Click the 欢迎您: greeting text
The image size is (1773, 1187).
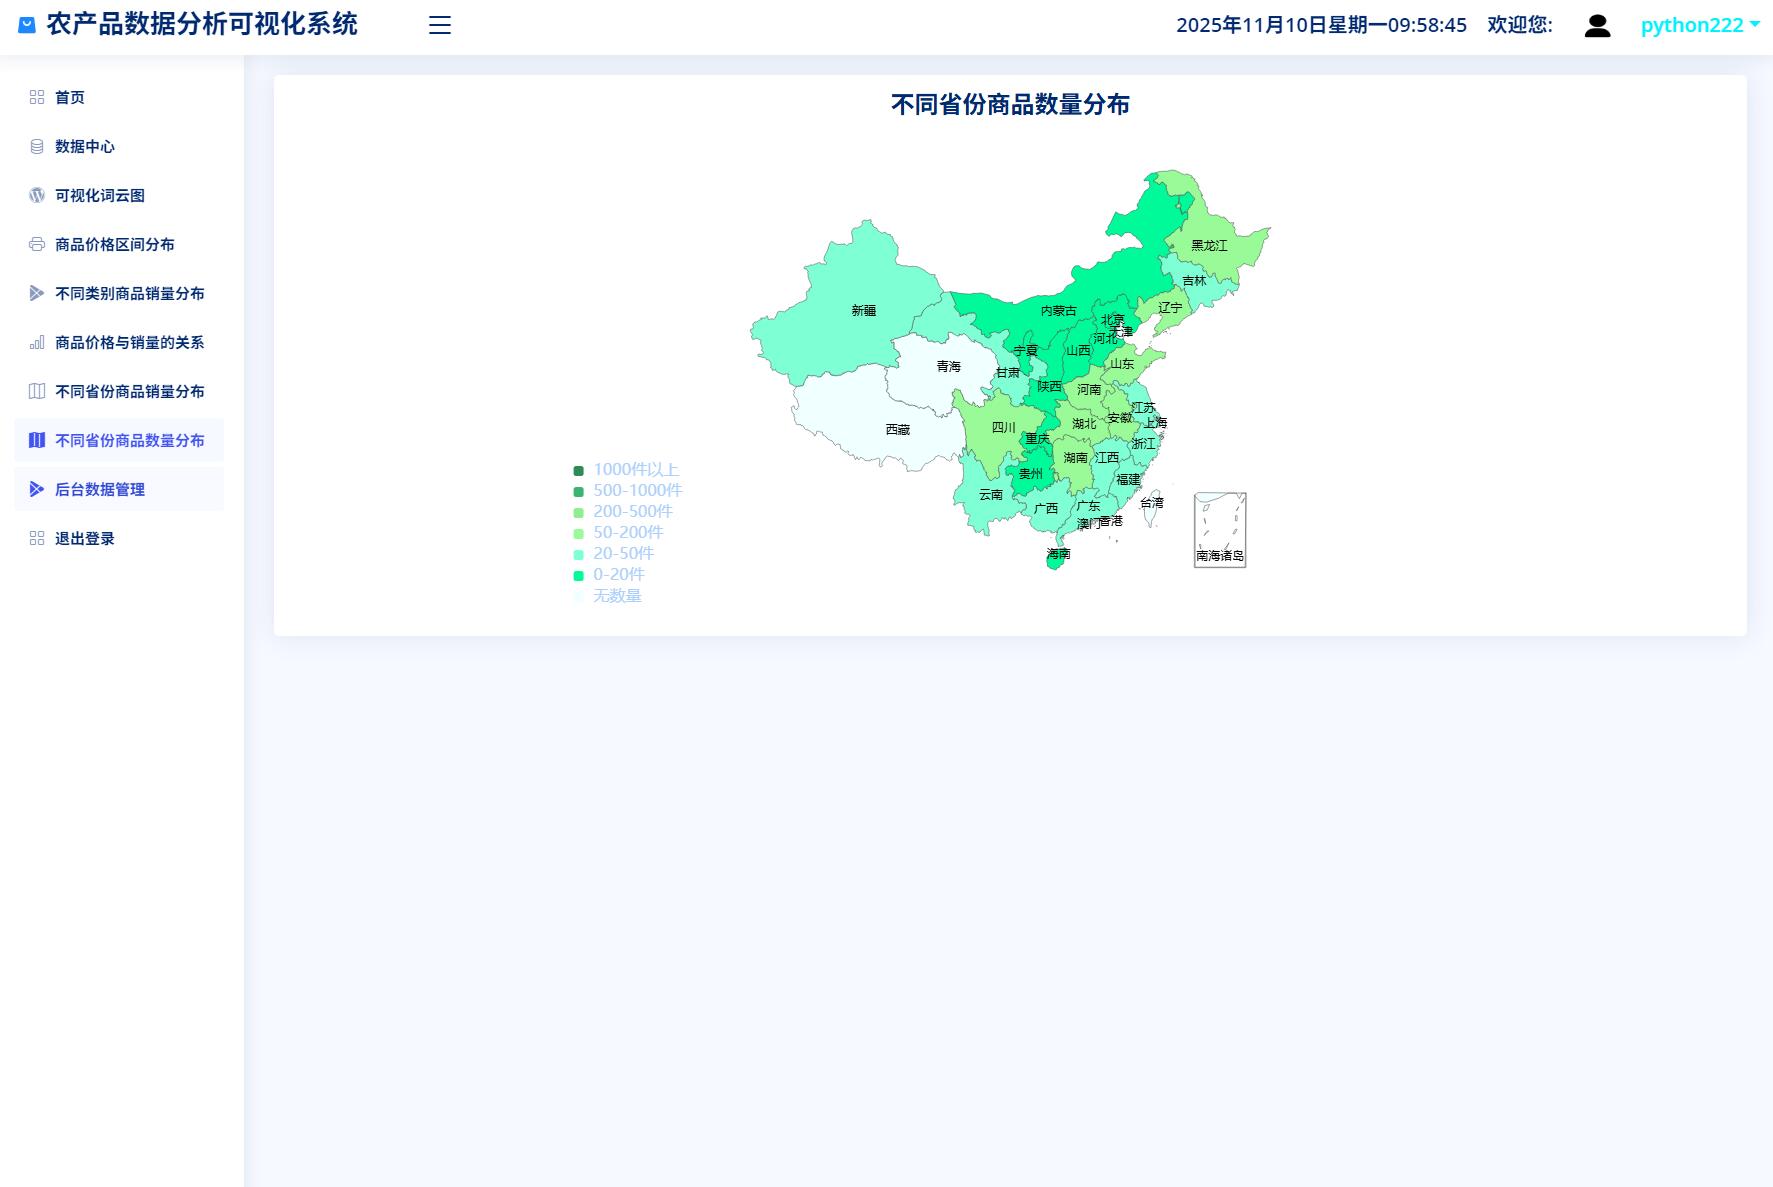click(1520, 25)
